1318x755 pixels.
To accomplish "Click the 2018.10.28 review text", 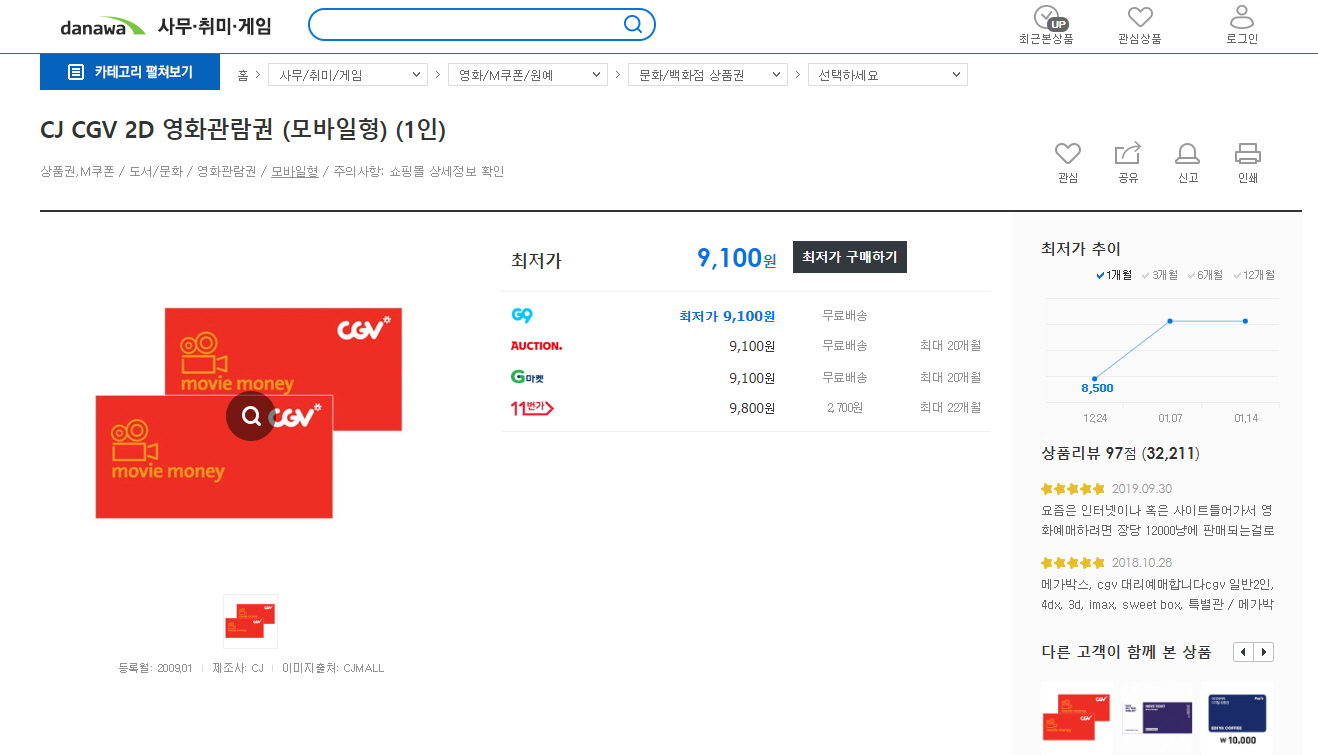I will 1158,595.
